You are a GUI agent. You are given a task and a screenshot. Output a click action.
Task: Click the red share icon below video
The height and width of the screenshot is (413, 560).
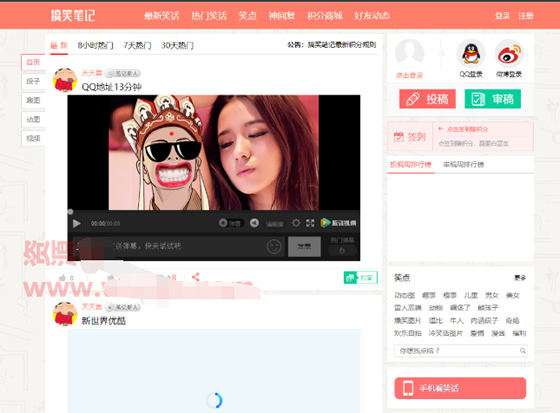[x=195, y=277]
